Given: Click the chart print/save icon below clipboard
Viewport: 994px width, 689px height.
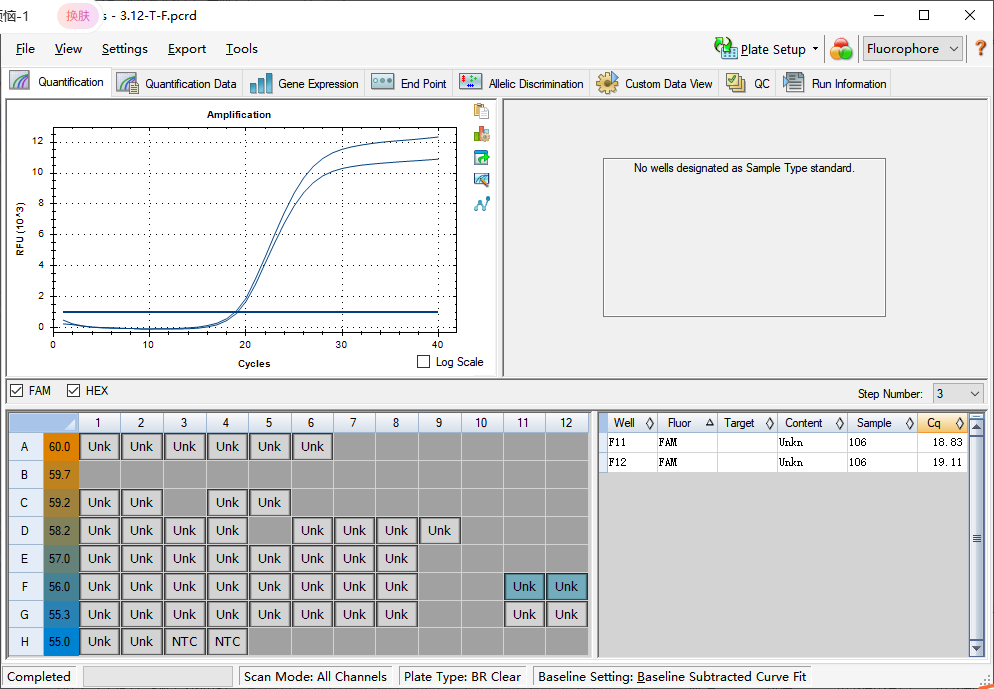Looking at the screenshot, I should (481, 134).
